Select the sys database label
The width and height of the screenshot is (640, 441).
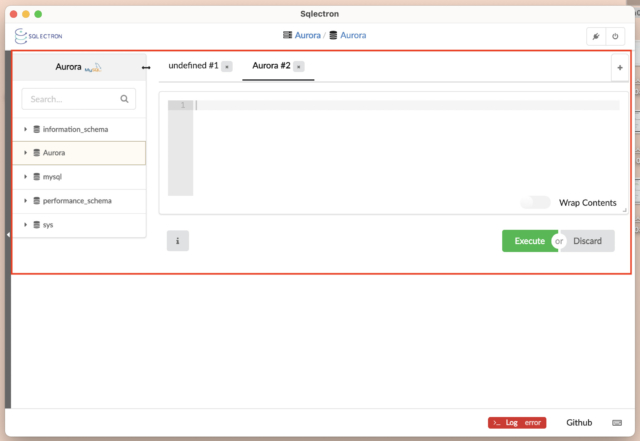click(x=48, y=225)
